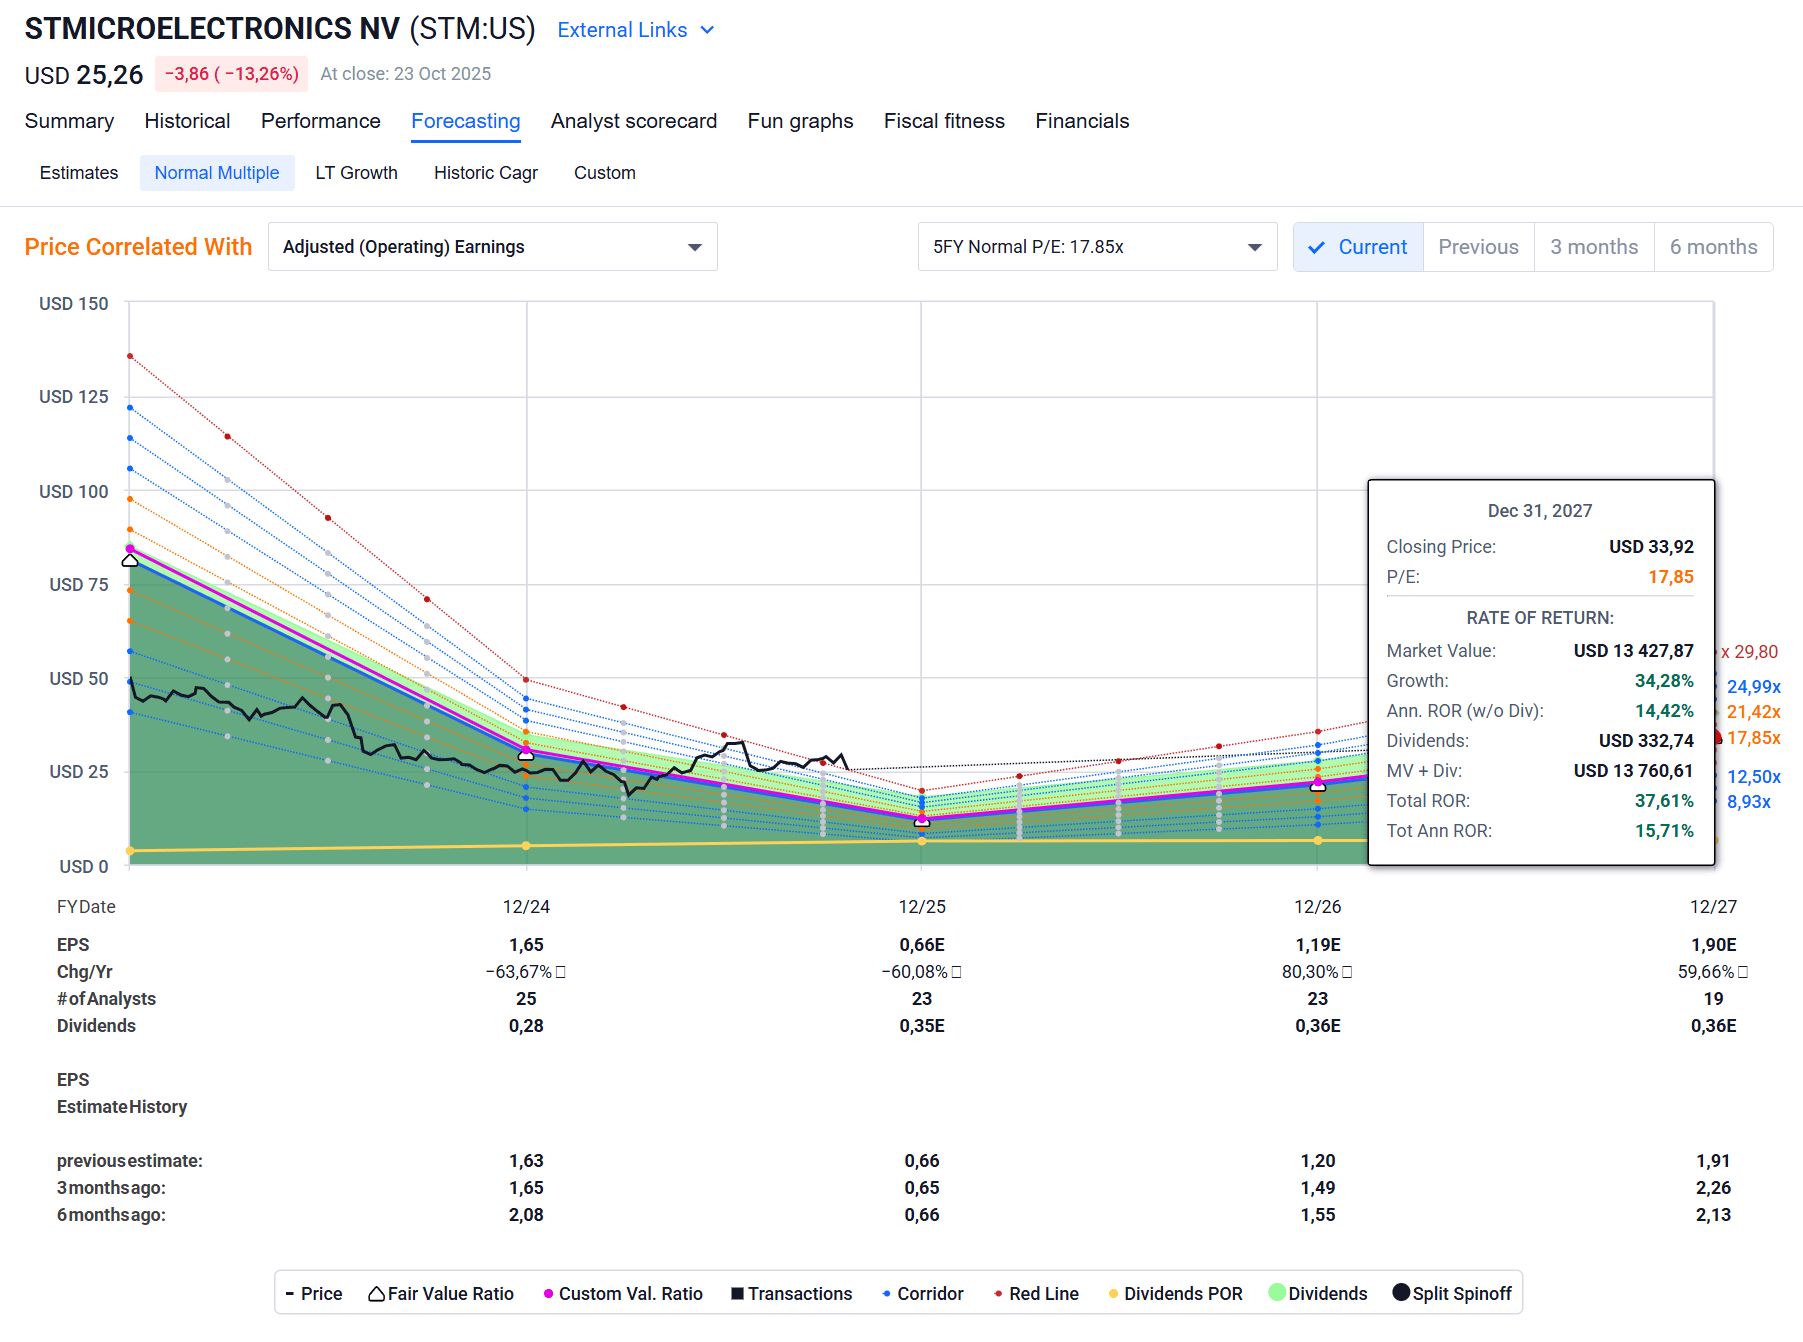Click the 12/24 EPS value 1,65

coord(526,945)
